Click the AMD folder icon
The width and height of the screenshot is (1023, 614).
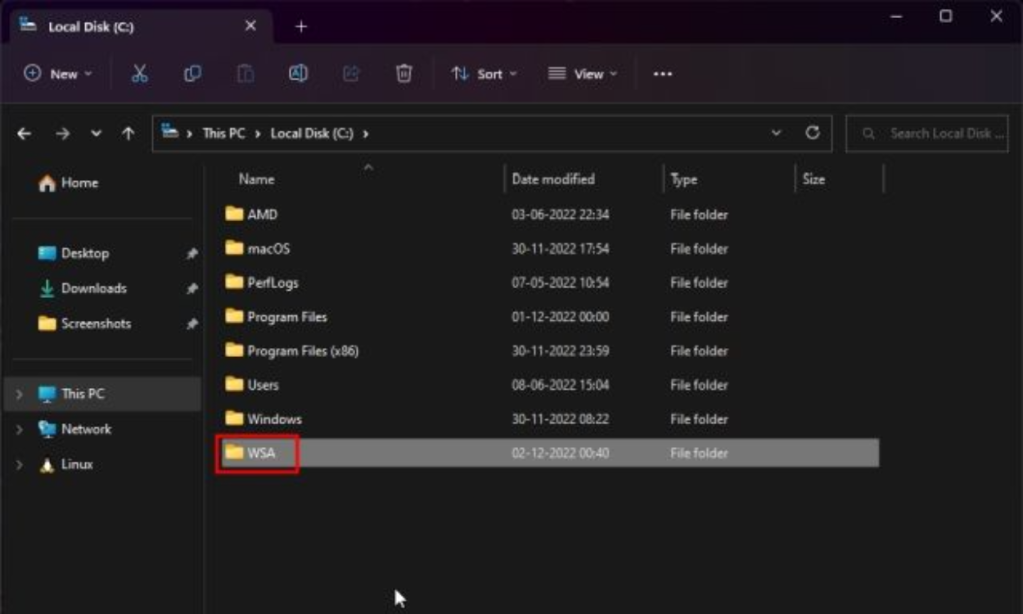coord(234,214)
